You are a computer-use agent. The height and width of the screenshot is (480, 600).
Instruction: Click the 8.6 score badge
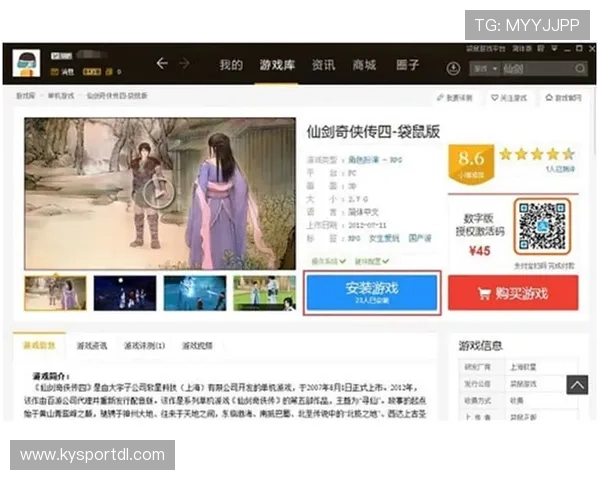pos(471,164)
